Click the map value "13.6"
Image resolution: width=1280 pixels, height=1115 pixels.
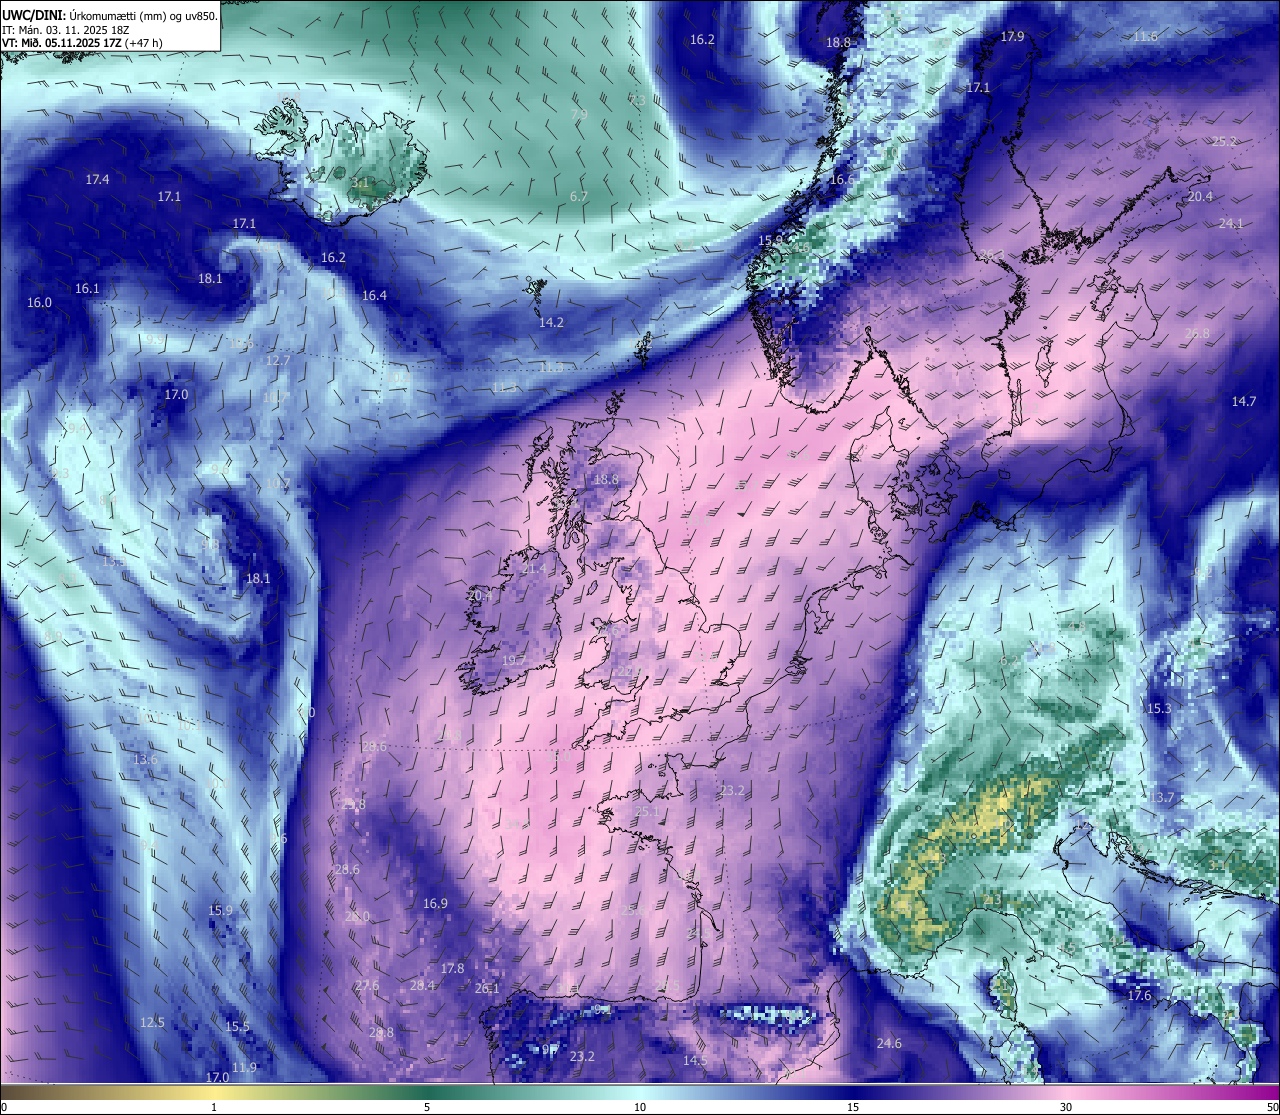click(145, 760)
